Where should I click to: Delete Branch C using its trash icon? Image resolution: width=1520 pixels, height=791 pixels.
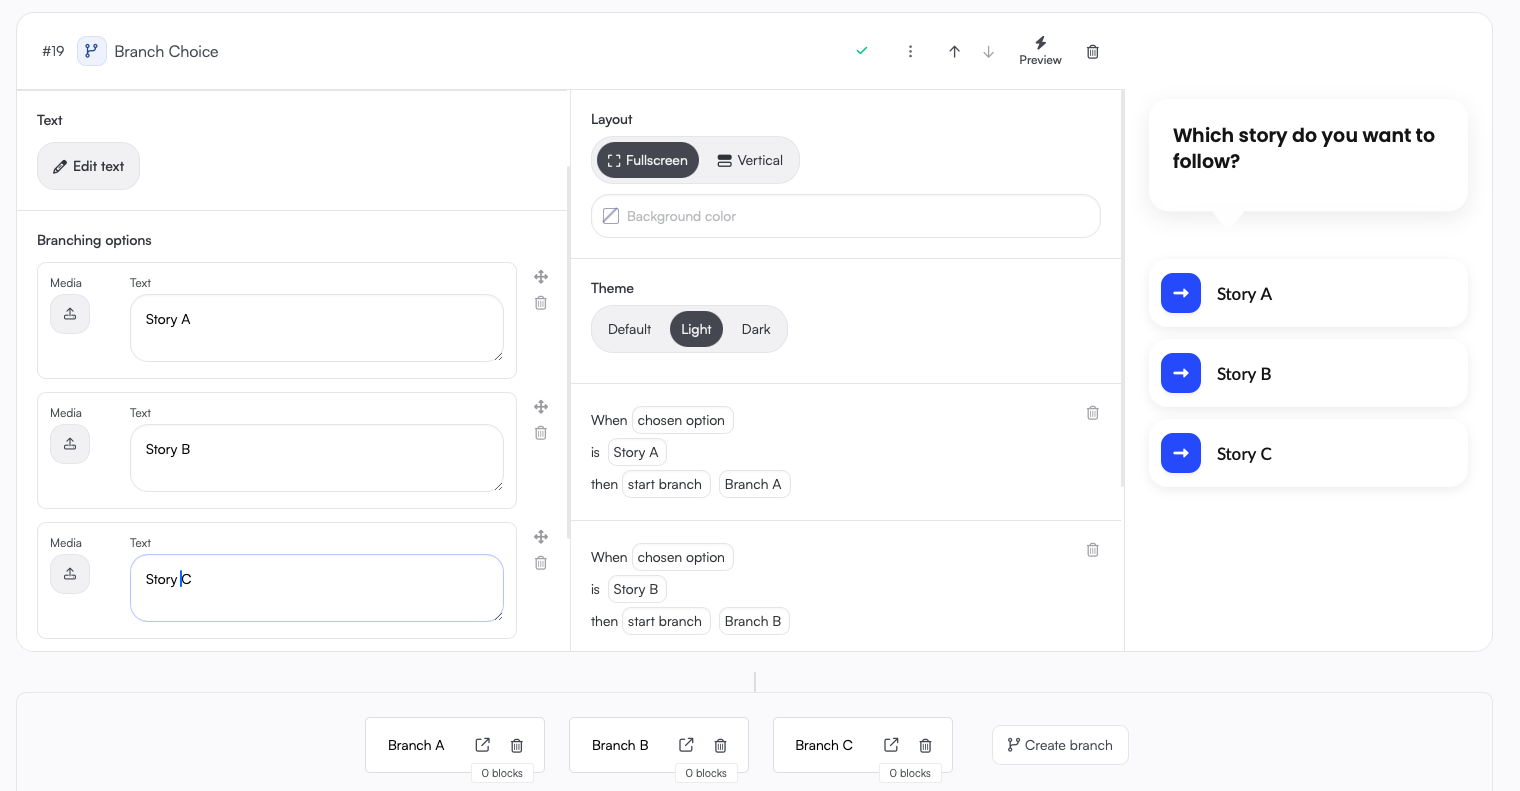(925, 745)
